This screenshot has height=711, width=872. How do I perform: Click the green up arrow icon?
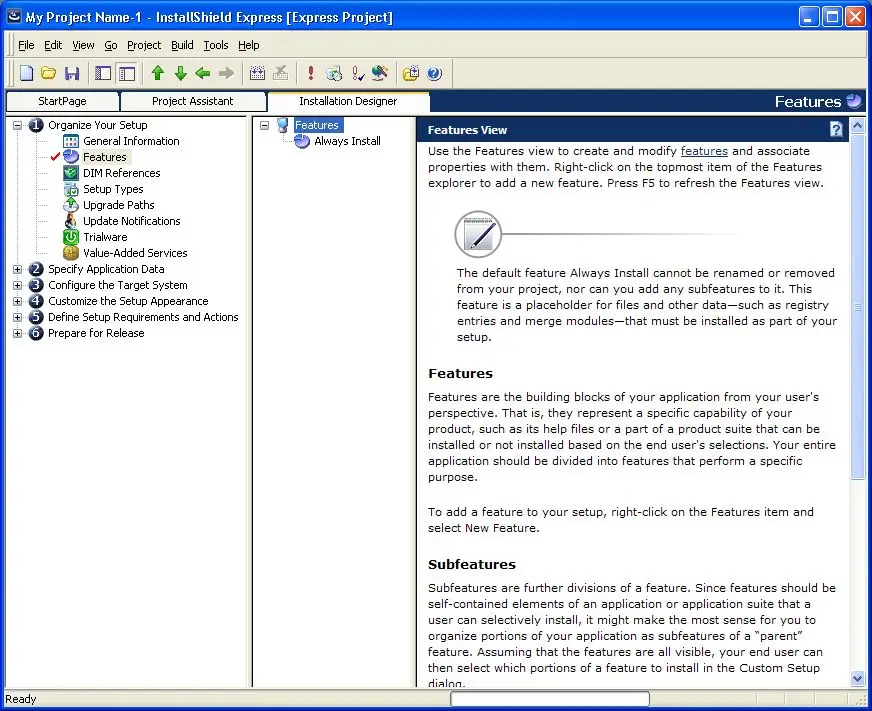pos(158,73)
